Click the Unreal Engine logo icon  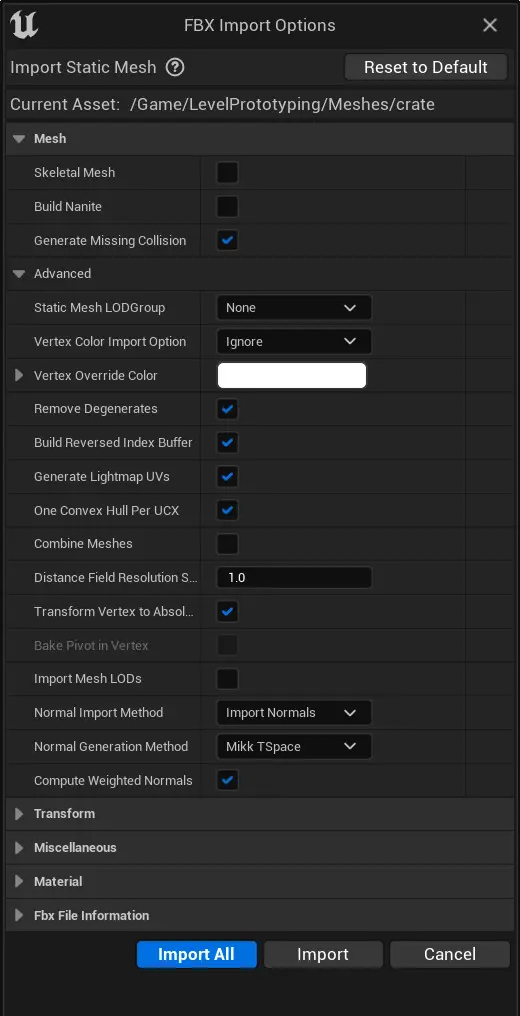24,25
